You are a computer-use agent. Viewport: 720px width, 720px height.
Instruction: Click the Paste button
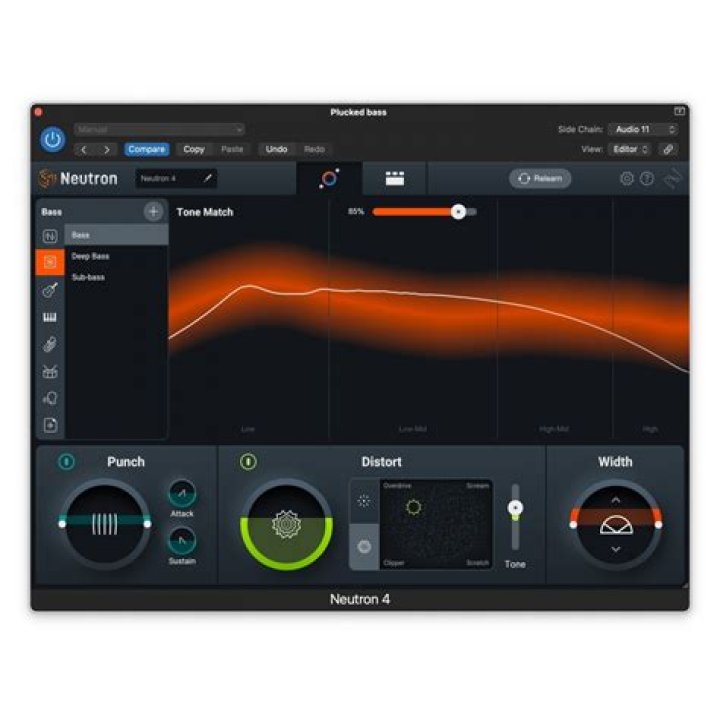click(x=232, y=149)
